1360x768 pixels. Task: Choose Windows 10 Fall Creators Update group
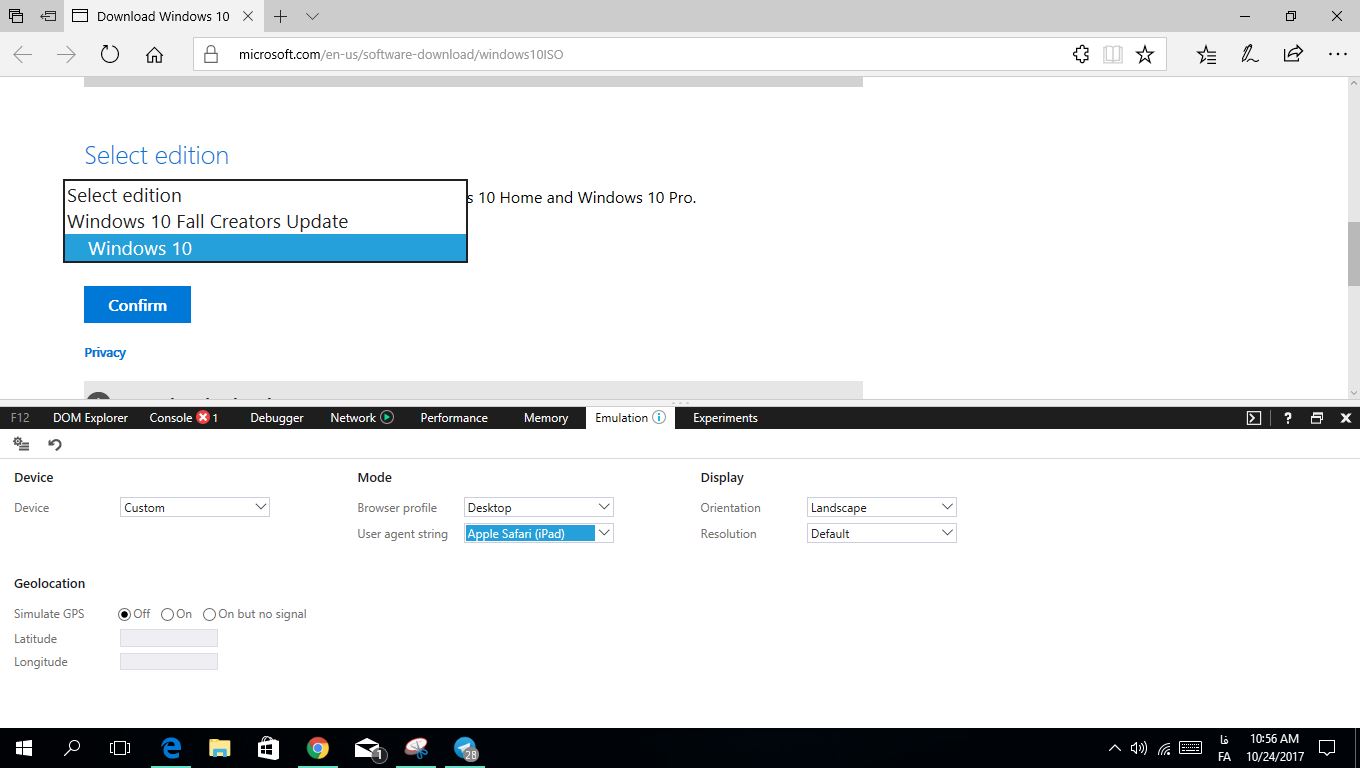coord(265,222)
